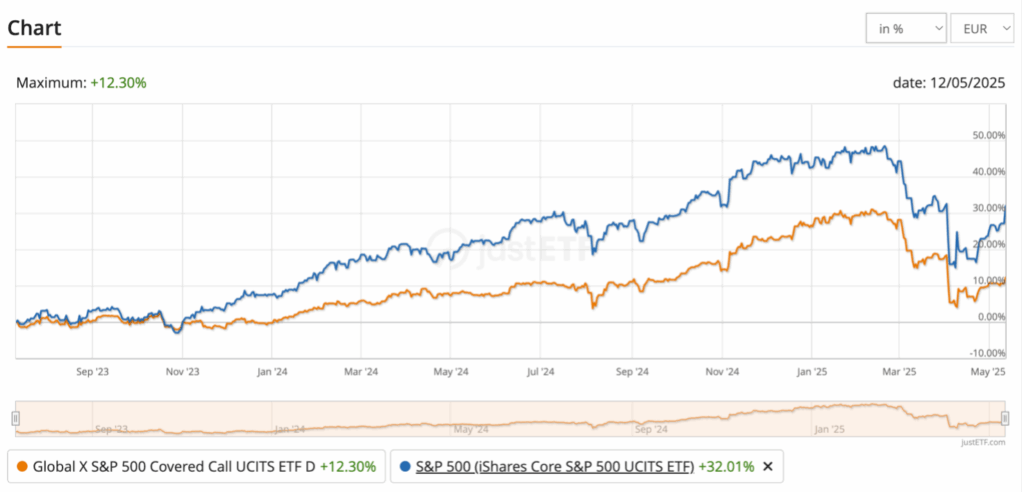Image resolution: width=1024 pixels, height=494 pixels.
Task: Click the navigator's right range grip handle
Action: 1004,418
